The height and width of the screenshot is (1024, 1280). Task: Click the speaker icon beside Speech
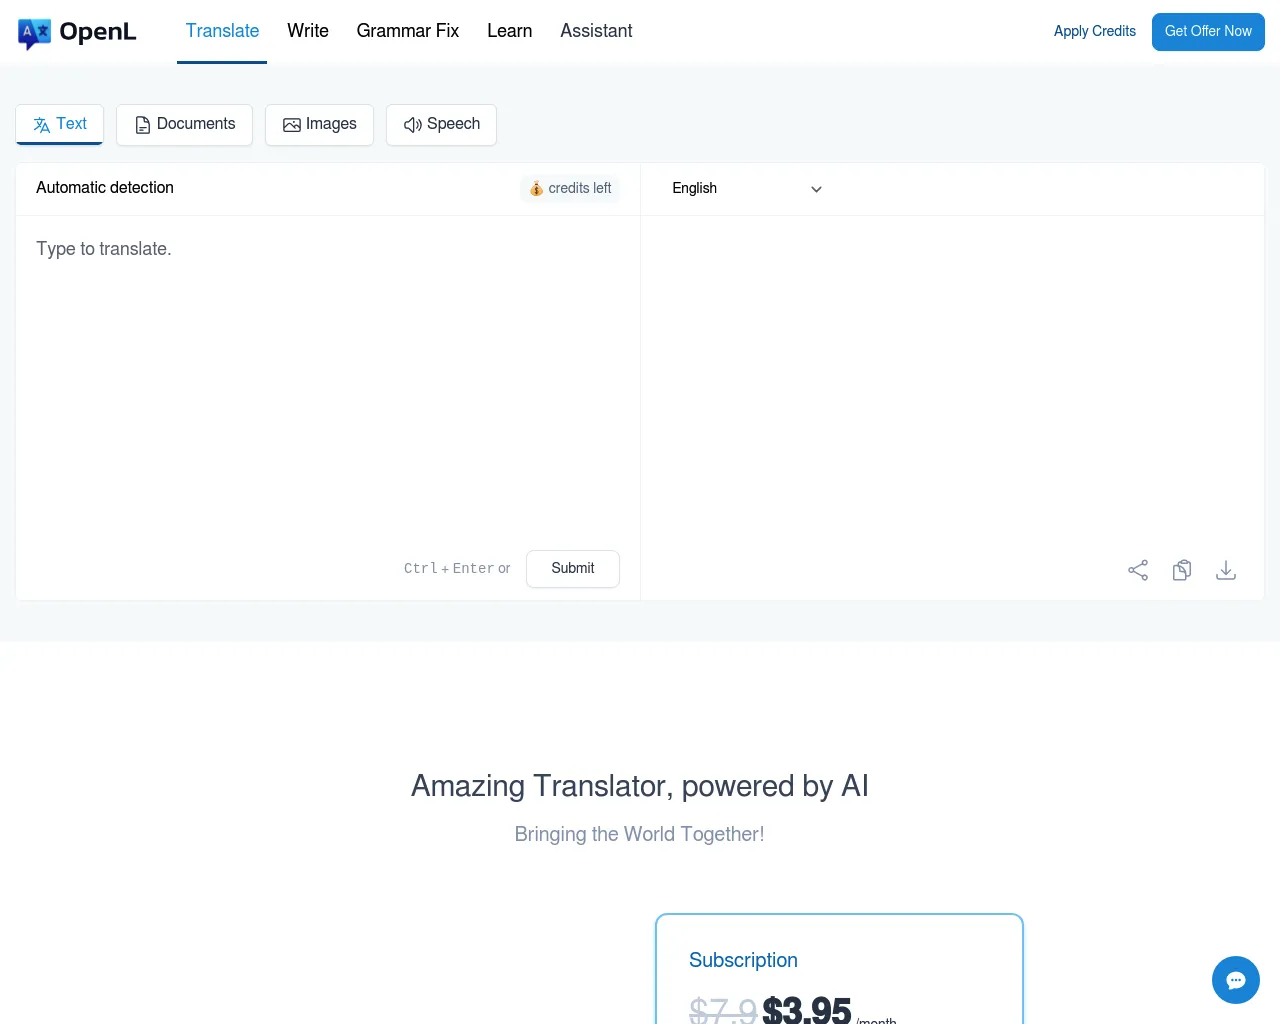coord(413,125)
